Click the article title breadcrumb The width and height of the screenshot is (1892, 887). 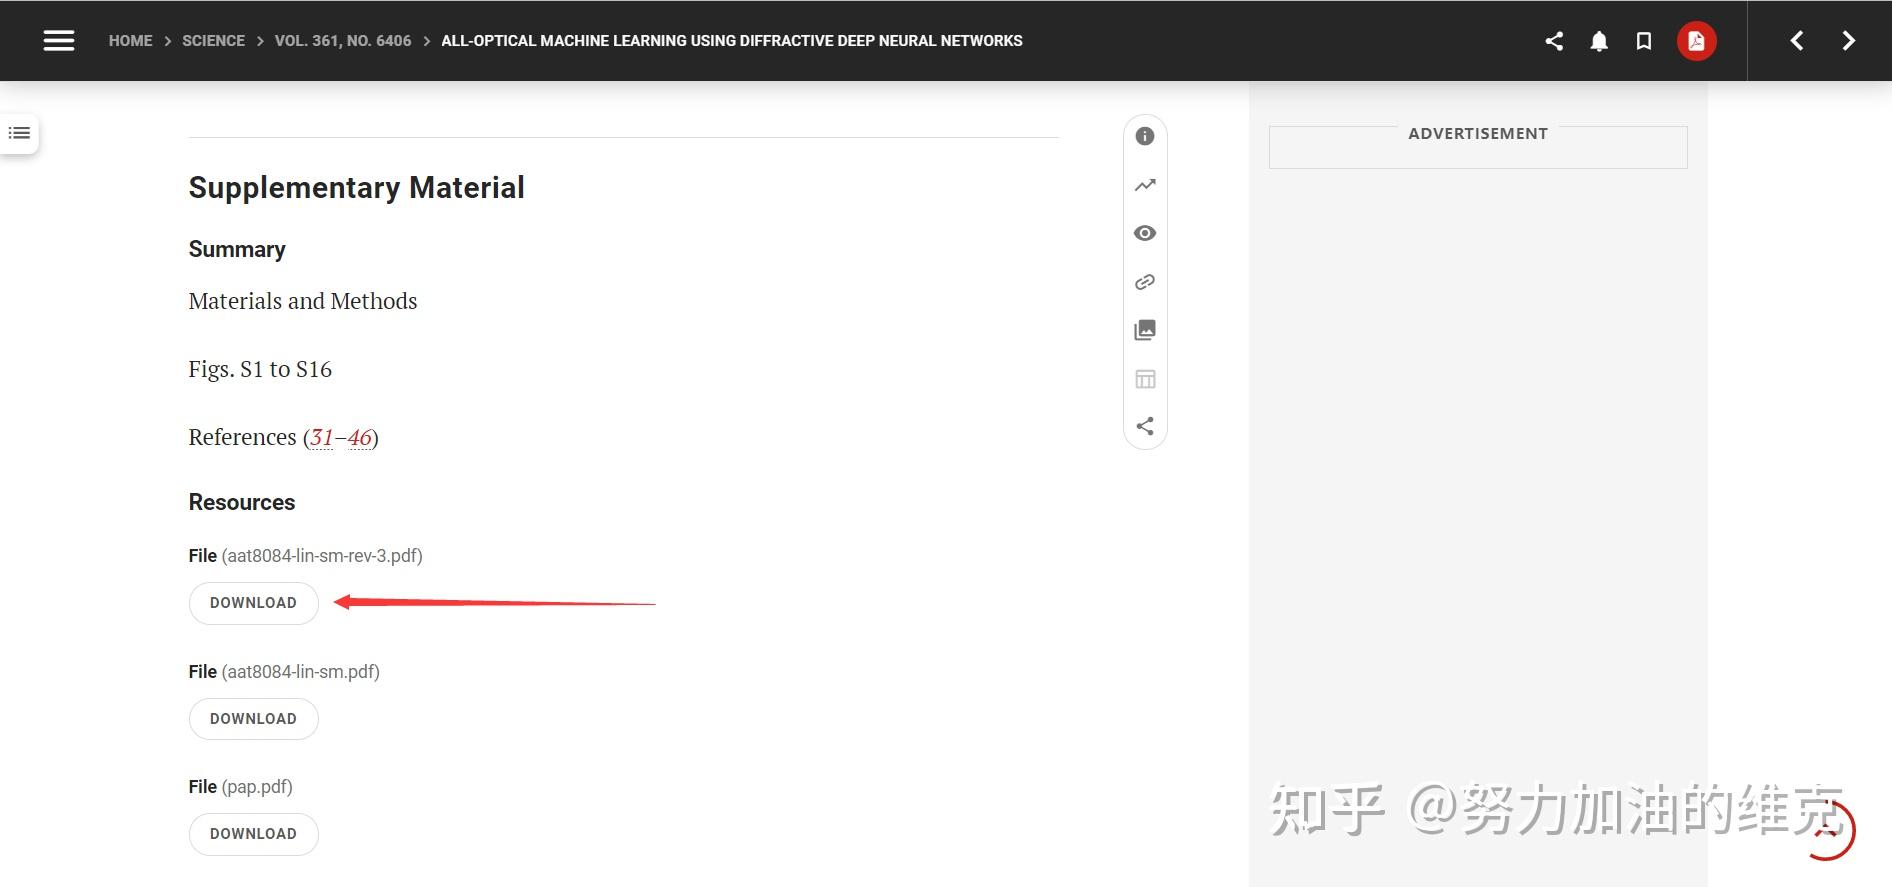point(732,41)
